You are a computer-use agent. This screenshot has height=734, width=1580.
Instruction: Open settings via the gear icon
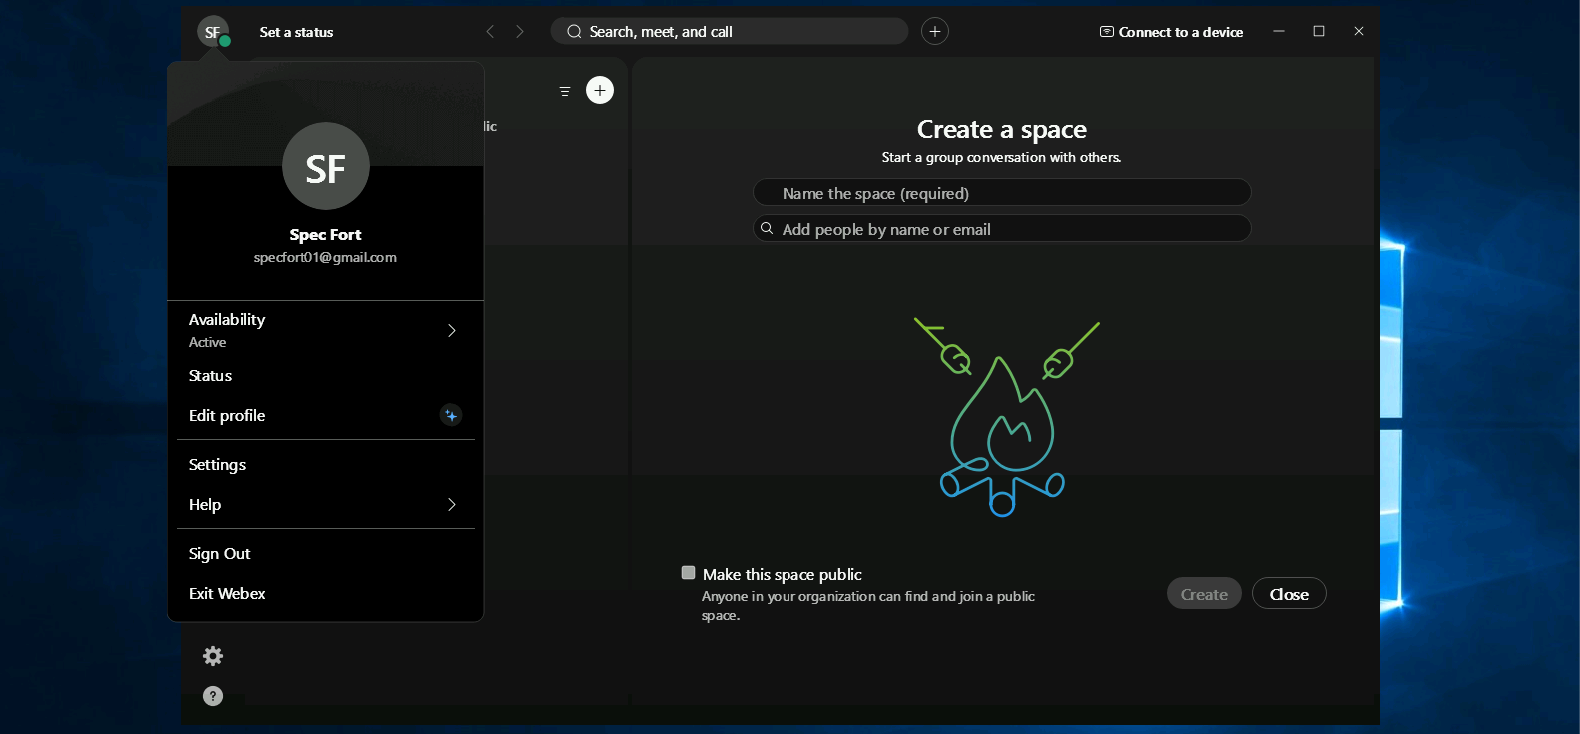point(213,656)
